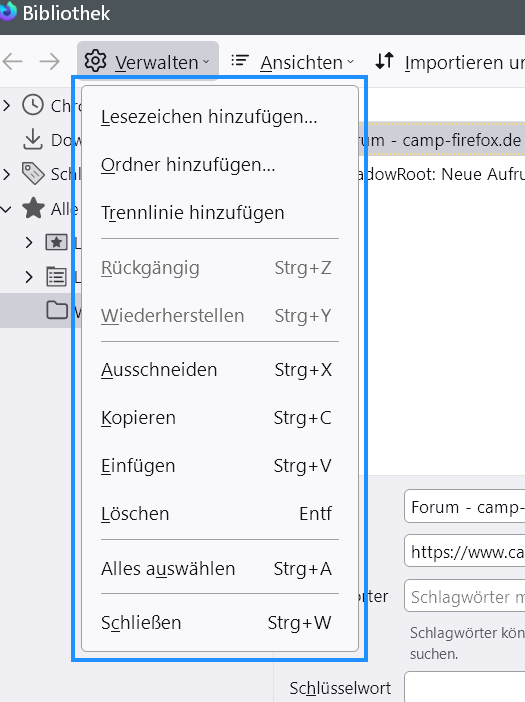Viewport: 525px width, 702px height.
Task: Click the gear icon beside Verwalten
Action: 95,61
